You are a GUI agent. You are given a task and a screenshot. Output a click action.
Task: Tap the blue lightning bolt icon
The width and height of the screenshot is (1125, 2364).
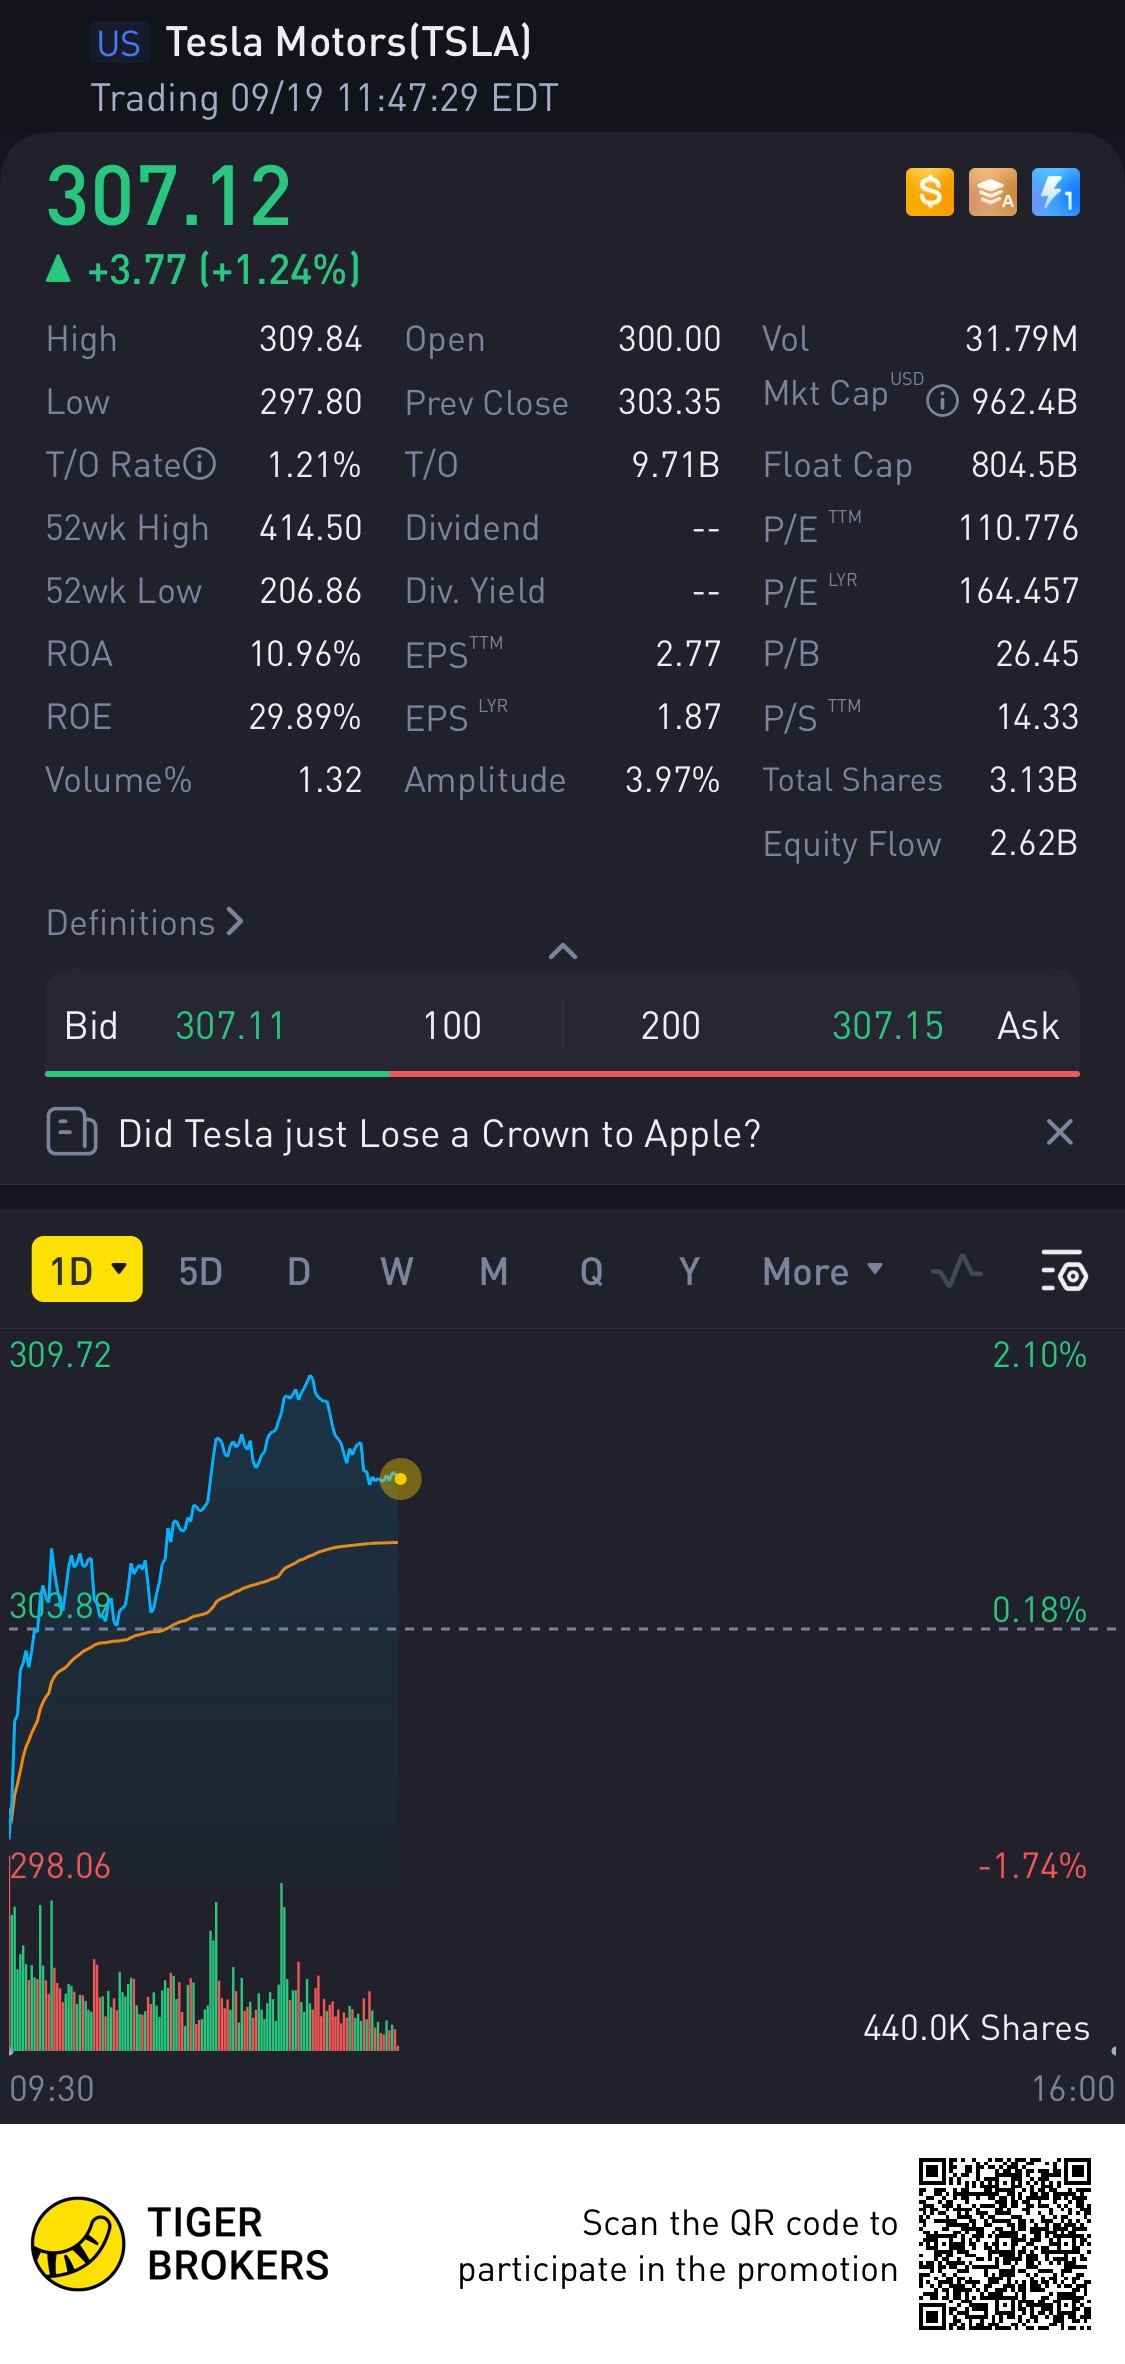(1055, 192)
